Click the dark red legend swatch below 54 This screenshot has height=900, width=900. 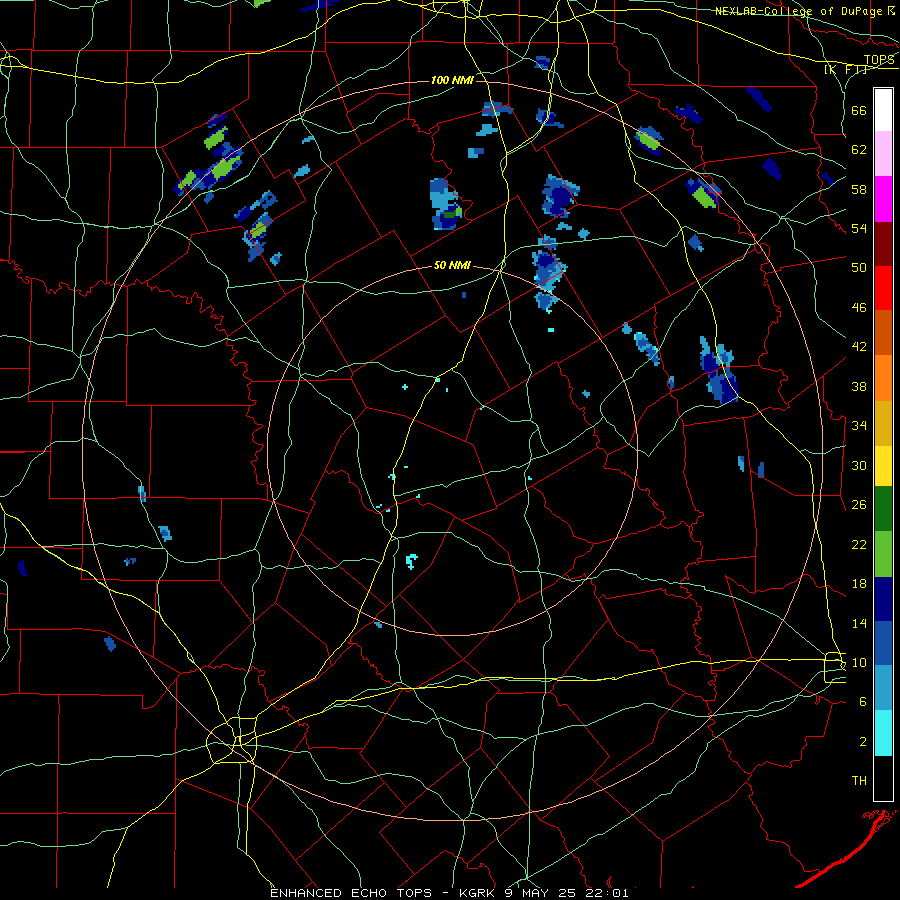(x=883, y=243)
